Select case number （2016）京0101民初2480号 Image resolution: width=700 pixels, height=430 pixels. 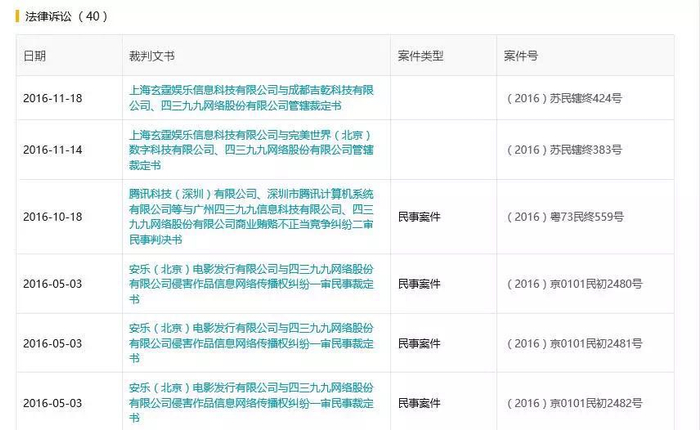tap(574, 284)
